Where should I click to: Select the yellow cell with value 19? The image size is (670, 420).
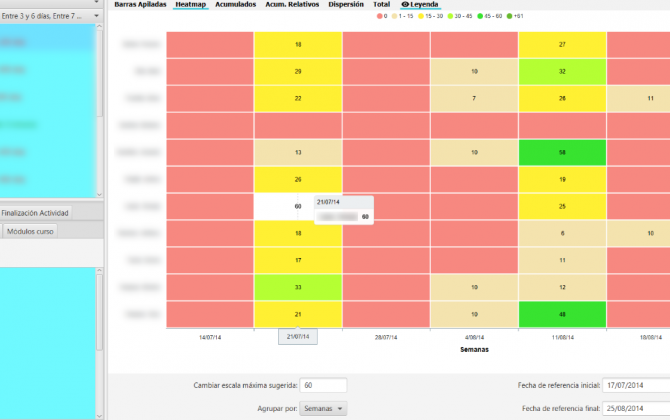click(562, 179)
